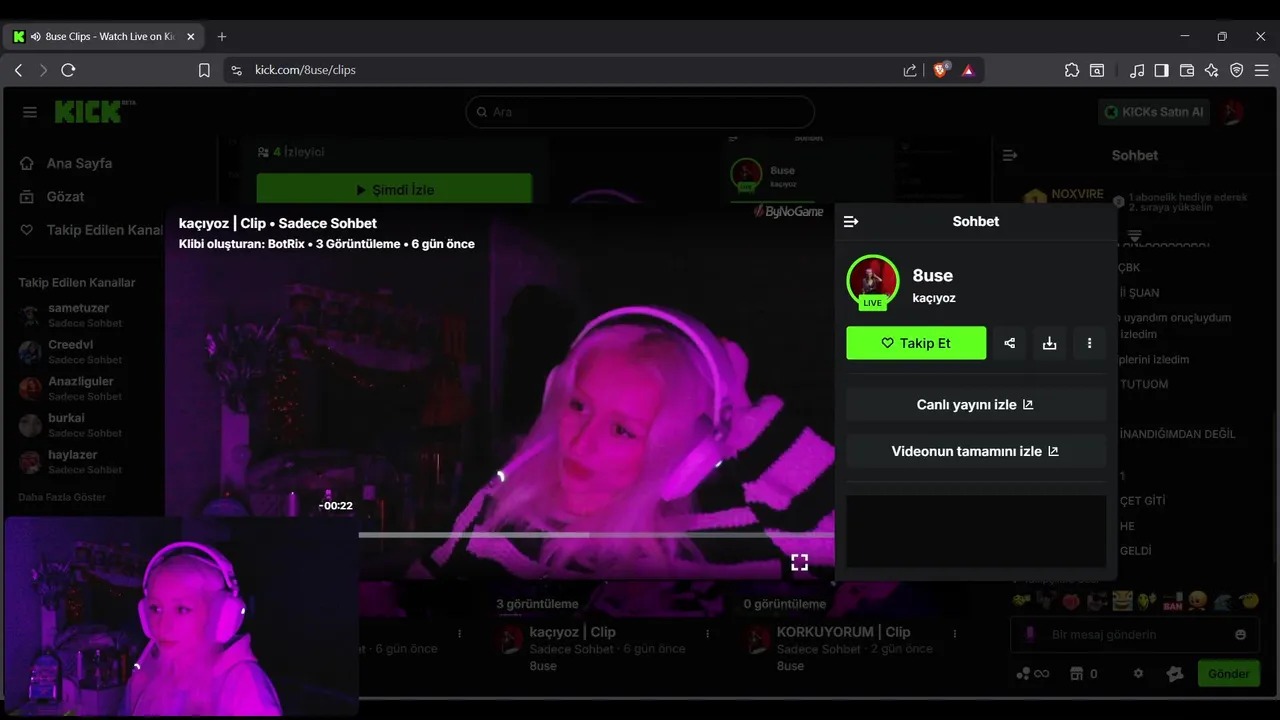
Task: Seek on the clip progress bar
Action: (x=595, y=535)
